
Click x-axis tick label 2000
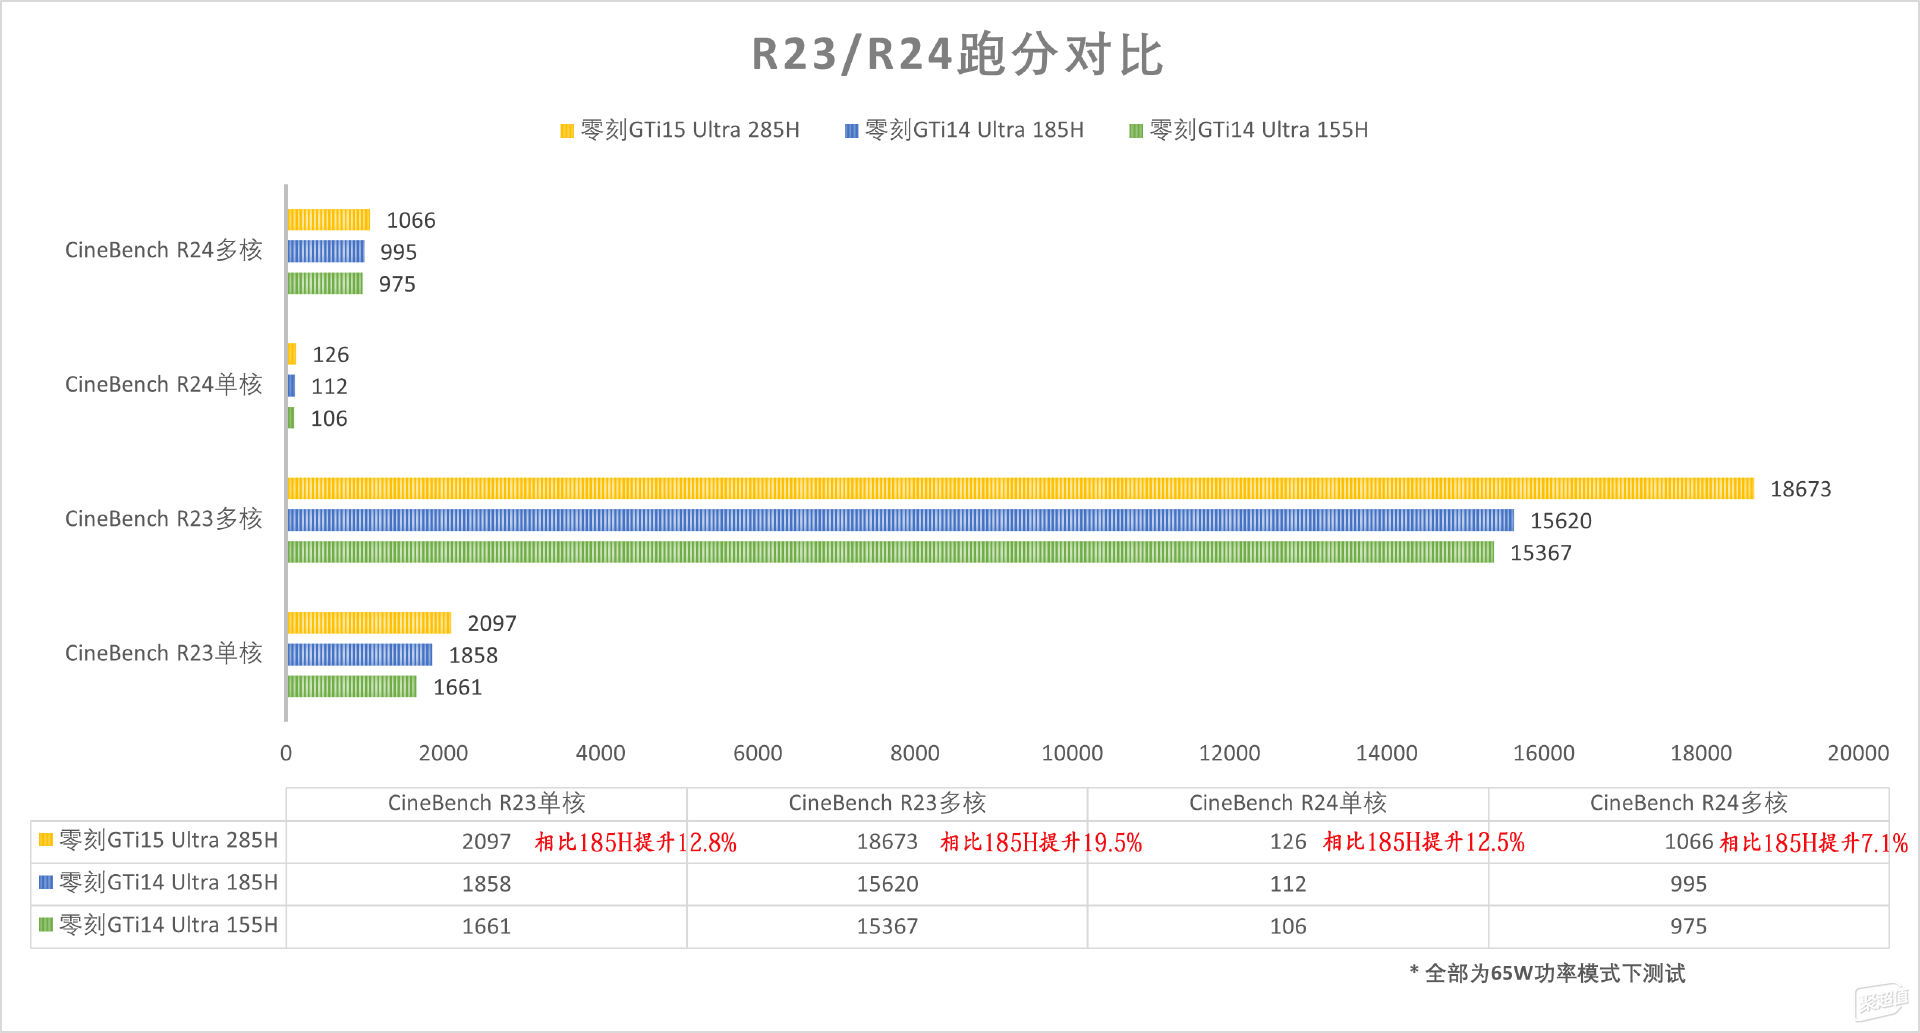click(443, 753)
